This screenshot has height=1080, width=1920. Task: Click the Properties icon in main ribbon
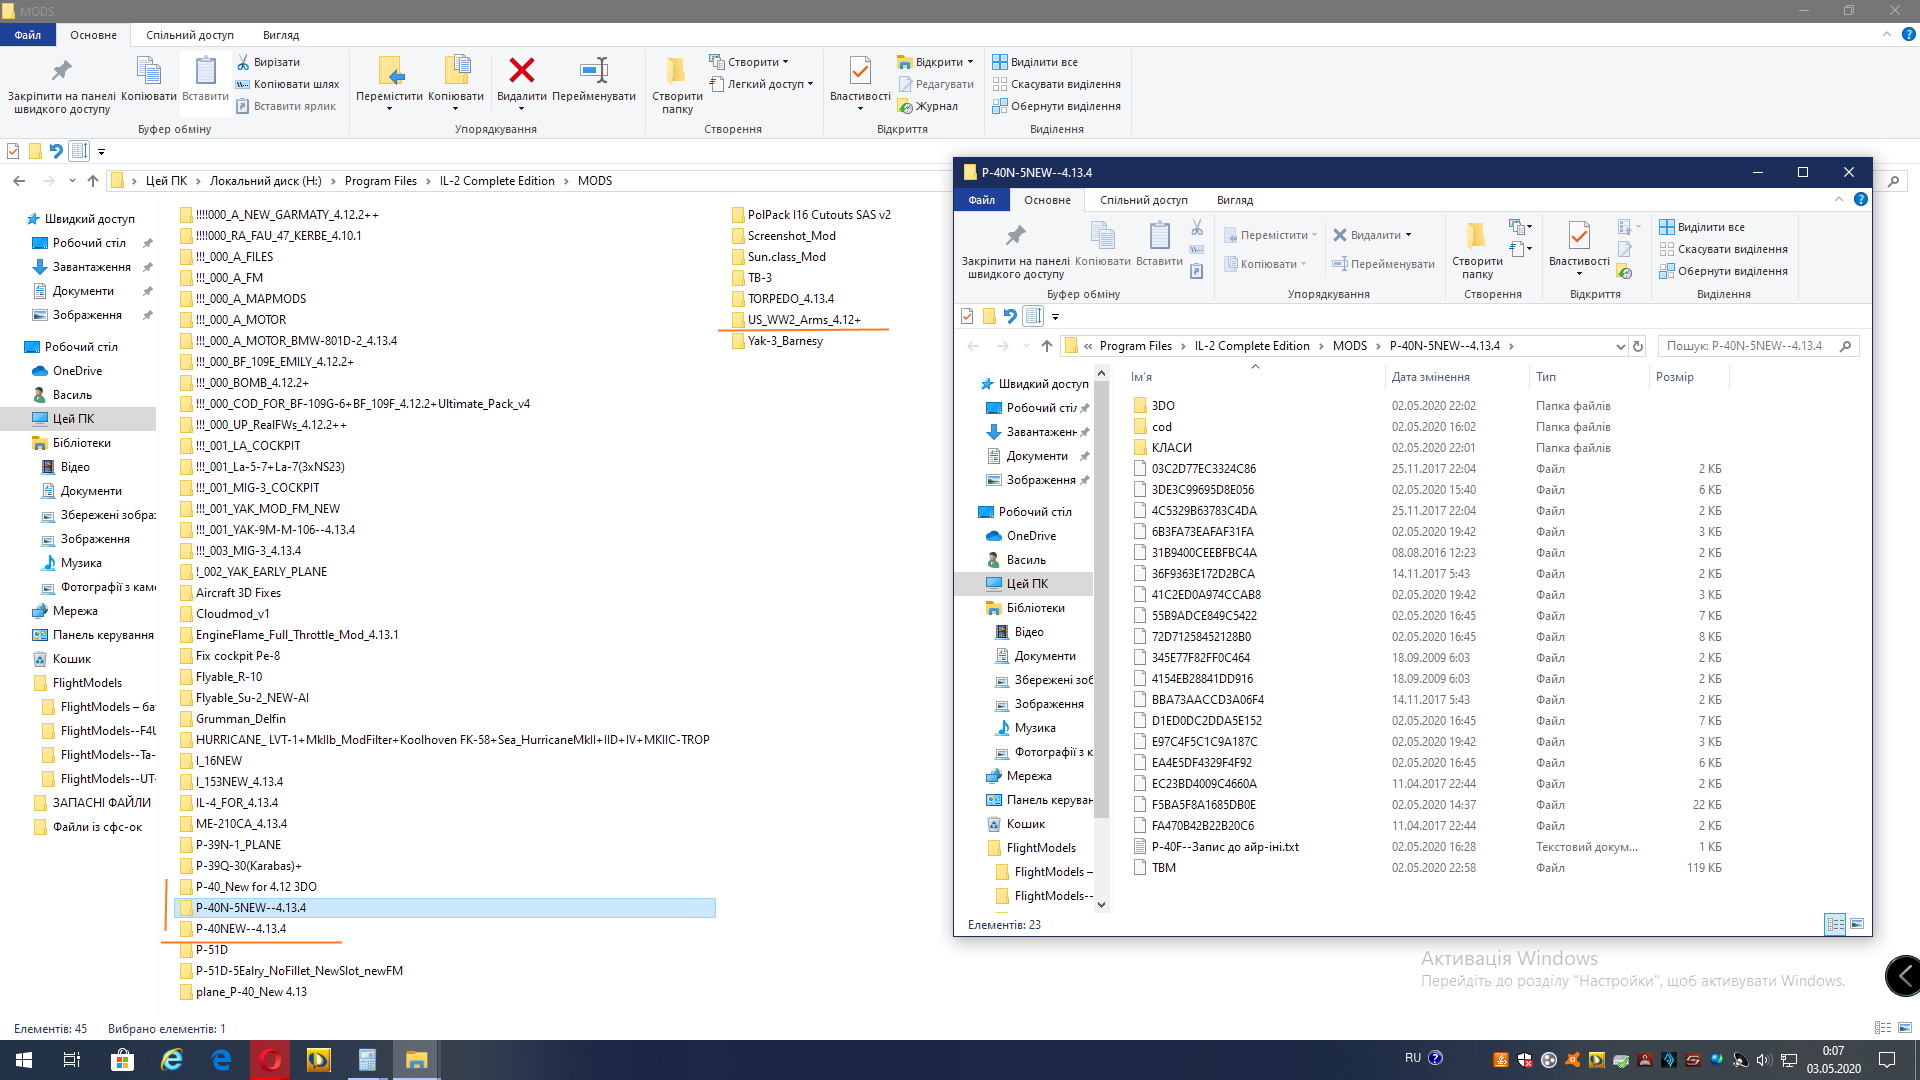(859, 71)
